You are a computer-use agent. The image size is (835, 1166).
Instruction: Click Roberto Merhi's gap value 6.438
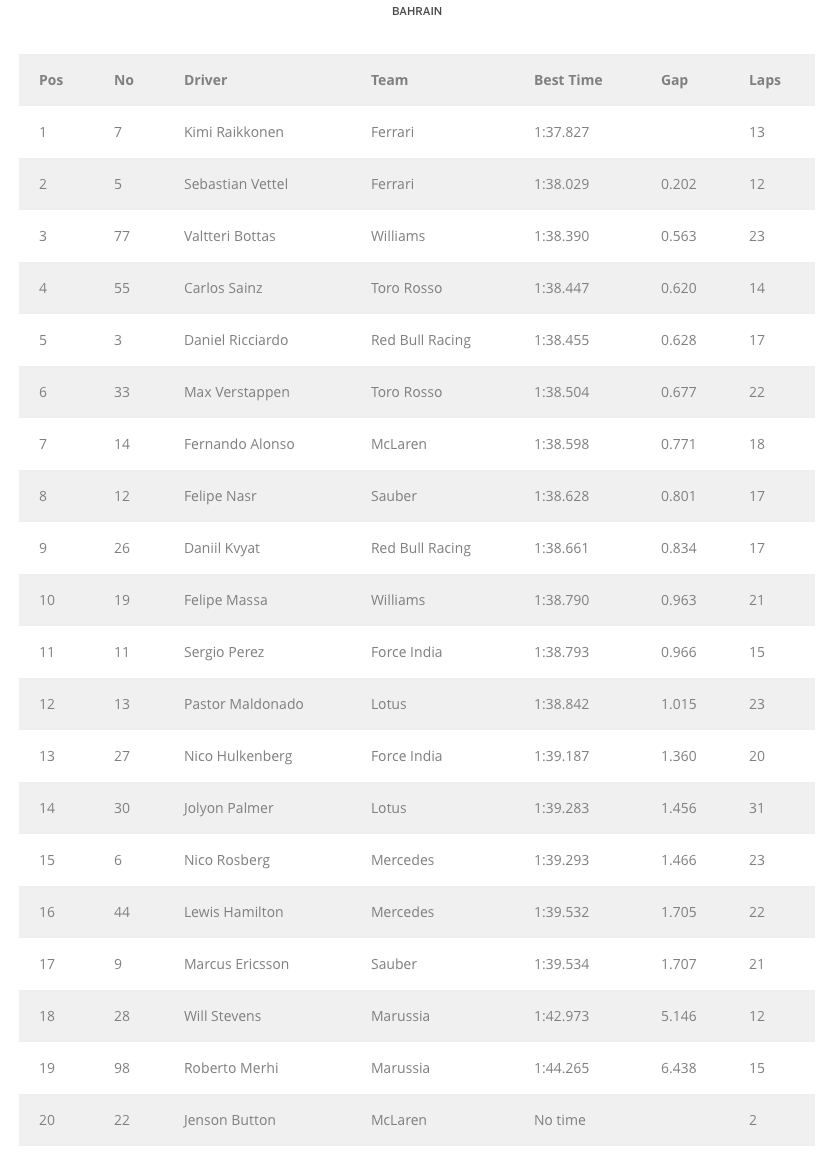tap(678, 1068)
